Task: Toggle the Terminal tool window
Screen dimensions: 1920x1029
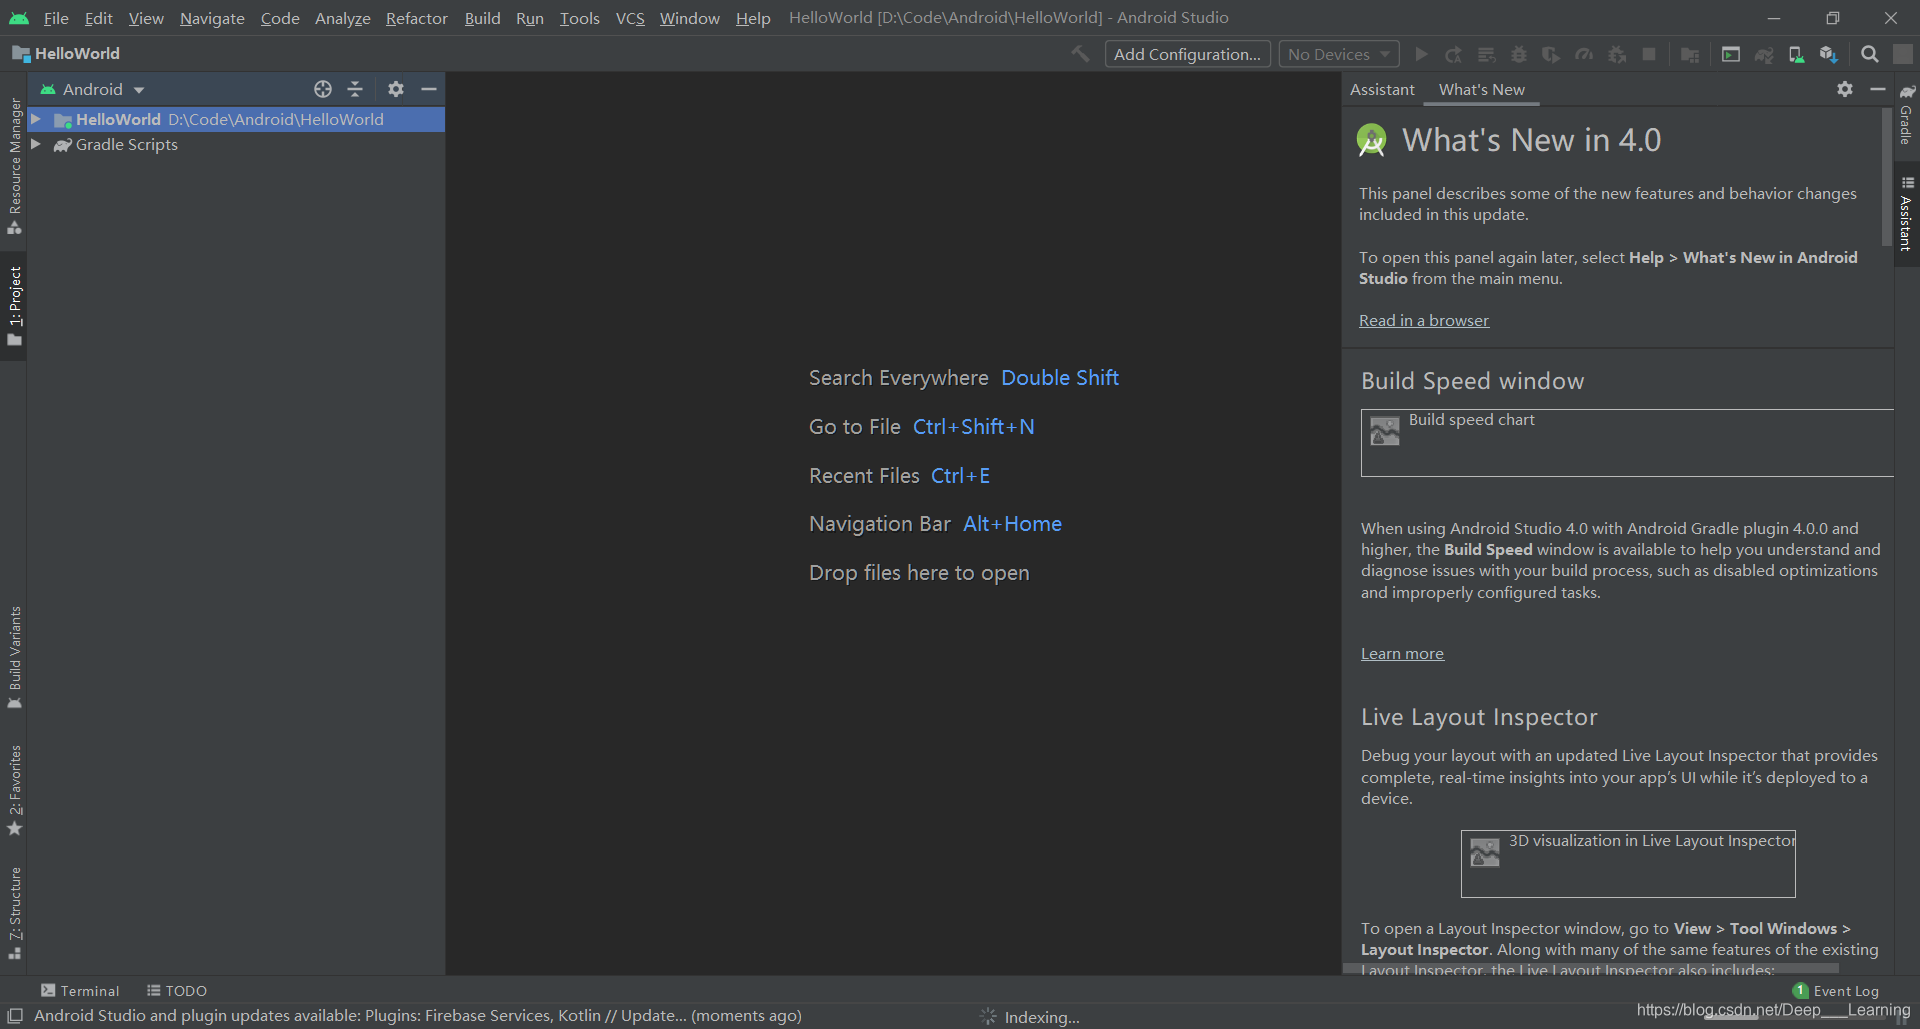Action: click(x=80, y=991)
